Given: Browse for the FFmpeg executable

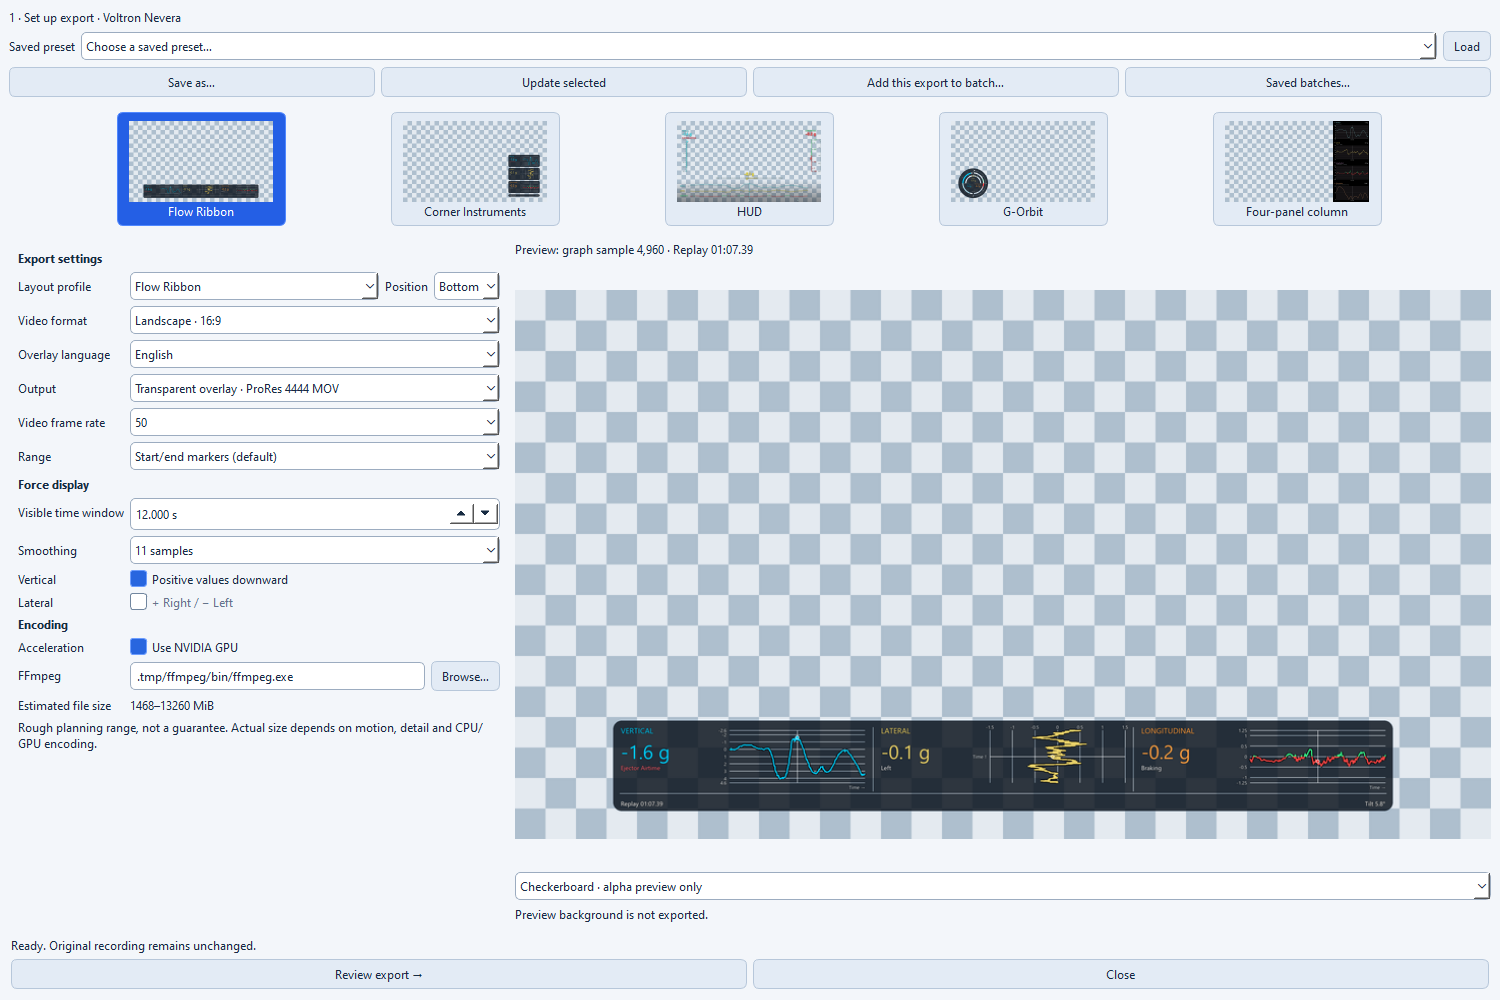Looking at the screenshot, I should (x=465, y=677).
